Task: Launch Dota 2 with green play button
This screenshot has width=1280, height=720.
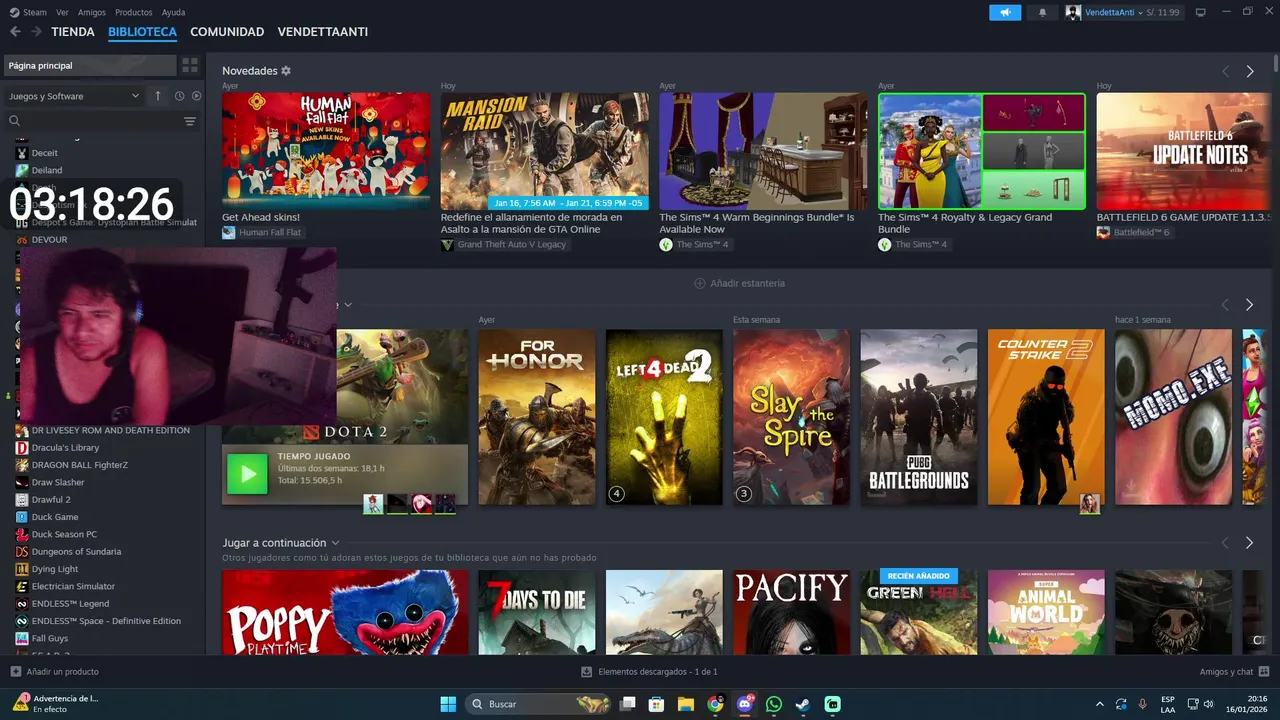Action: 247,474
